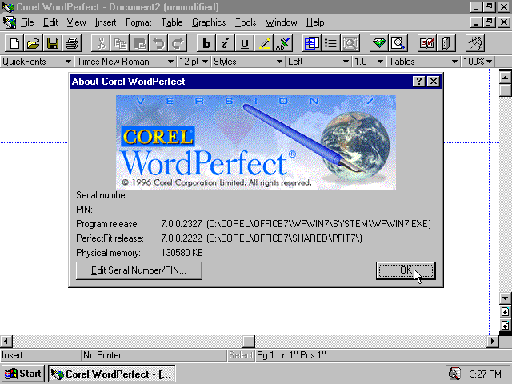
Task: Click the Print toolbar icon
Action: click(x=72, y=43)
